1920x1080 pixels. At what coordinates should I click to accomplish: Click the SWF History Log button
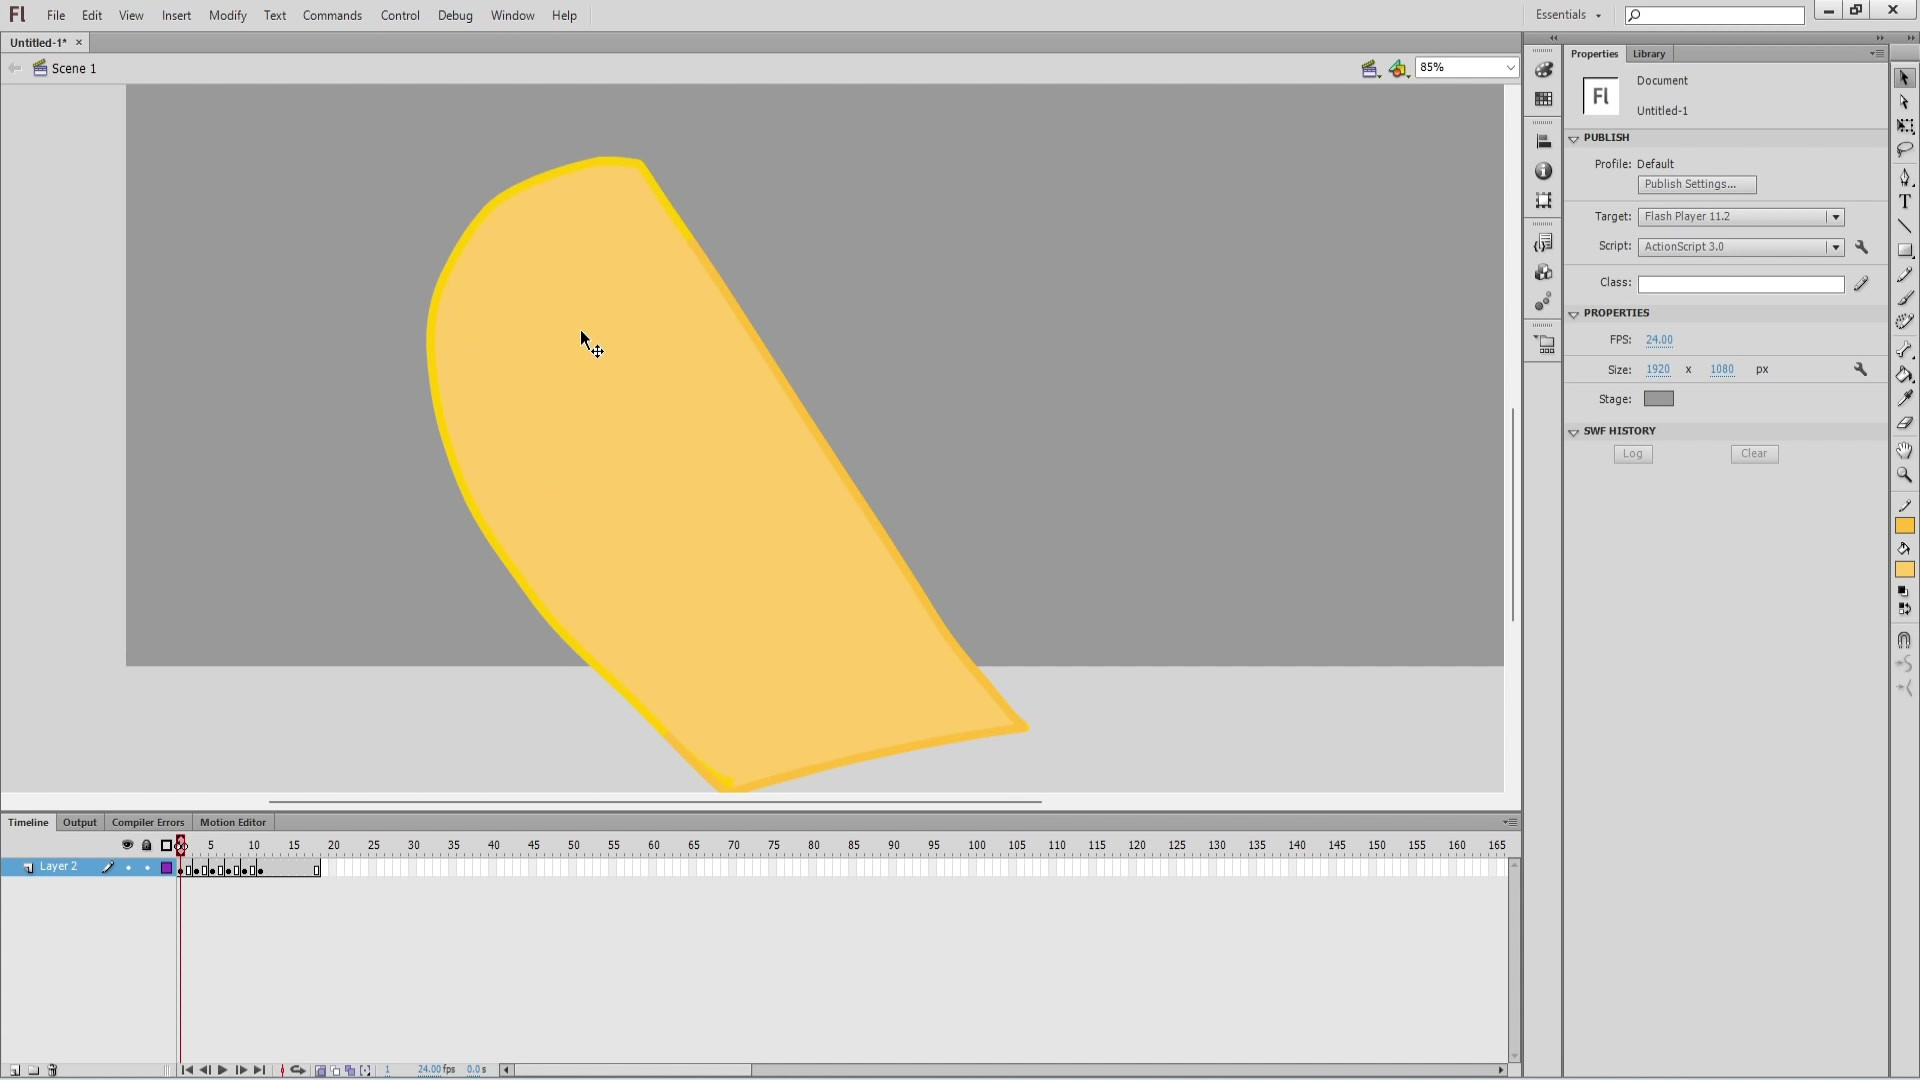point(1633,454)
